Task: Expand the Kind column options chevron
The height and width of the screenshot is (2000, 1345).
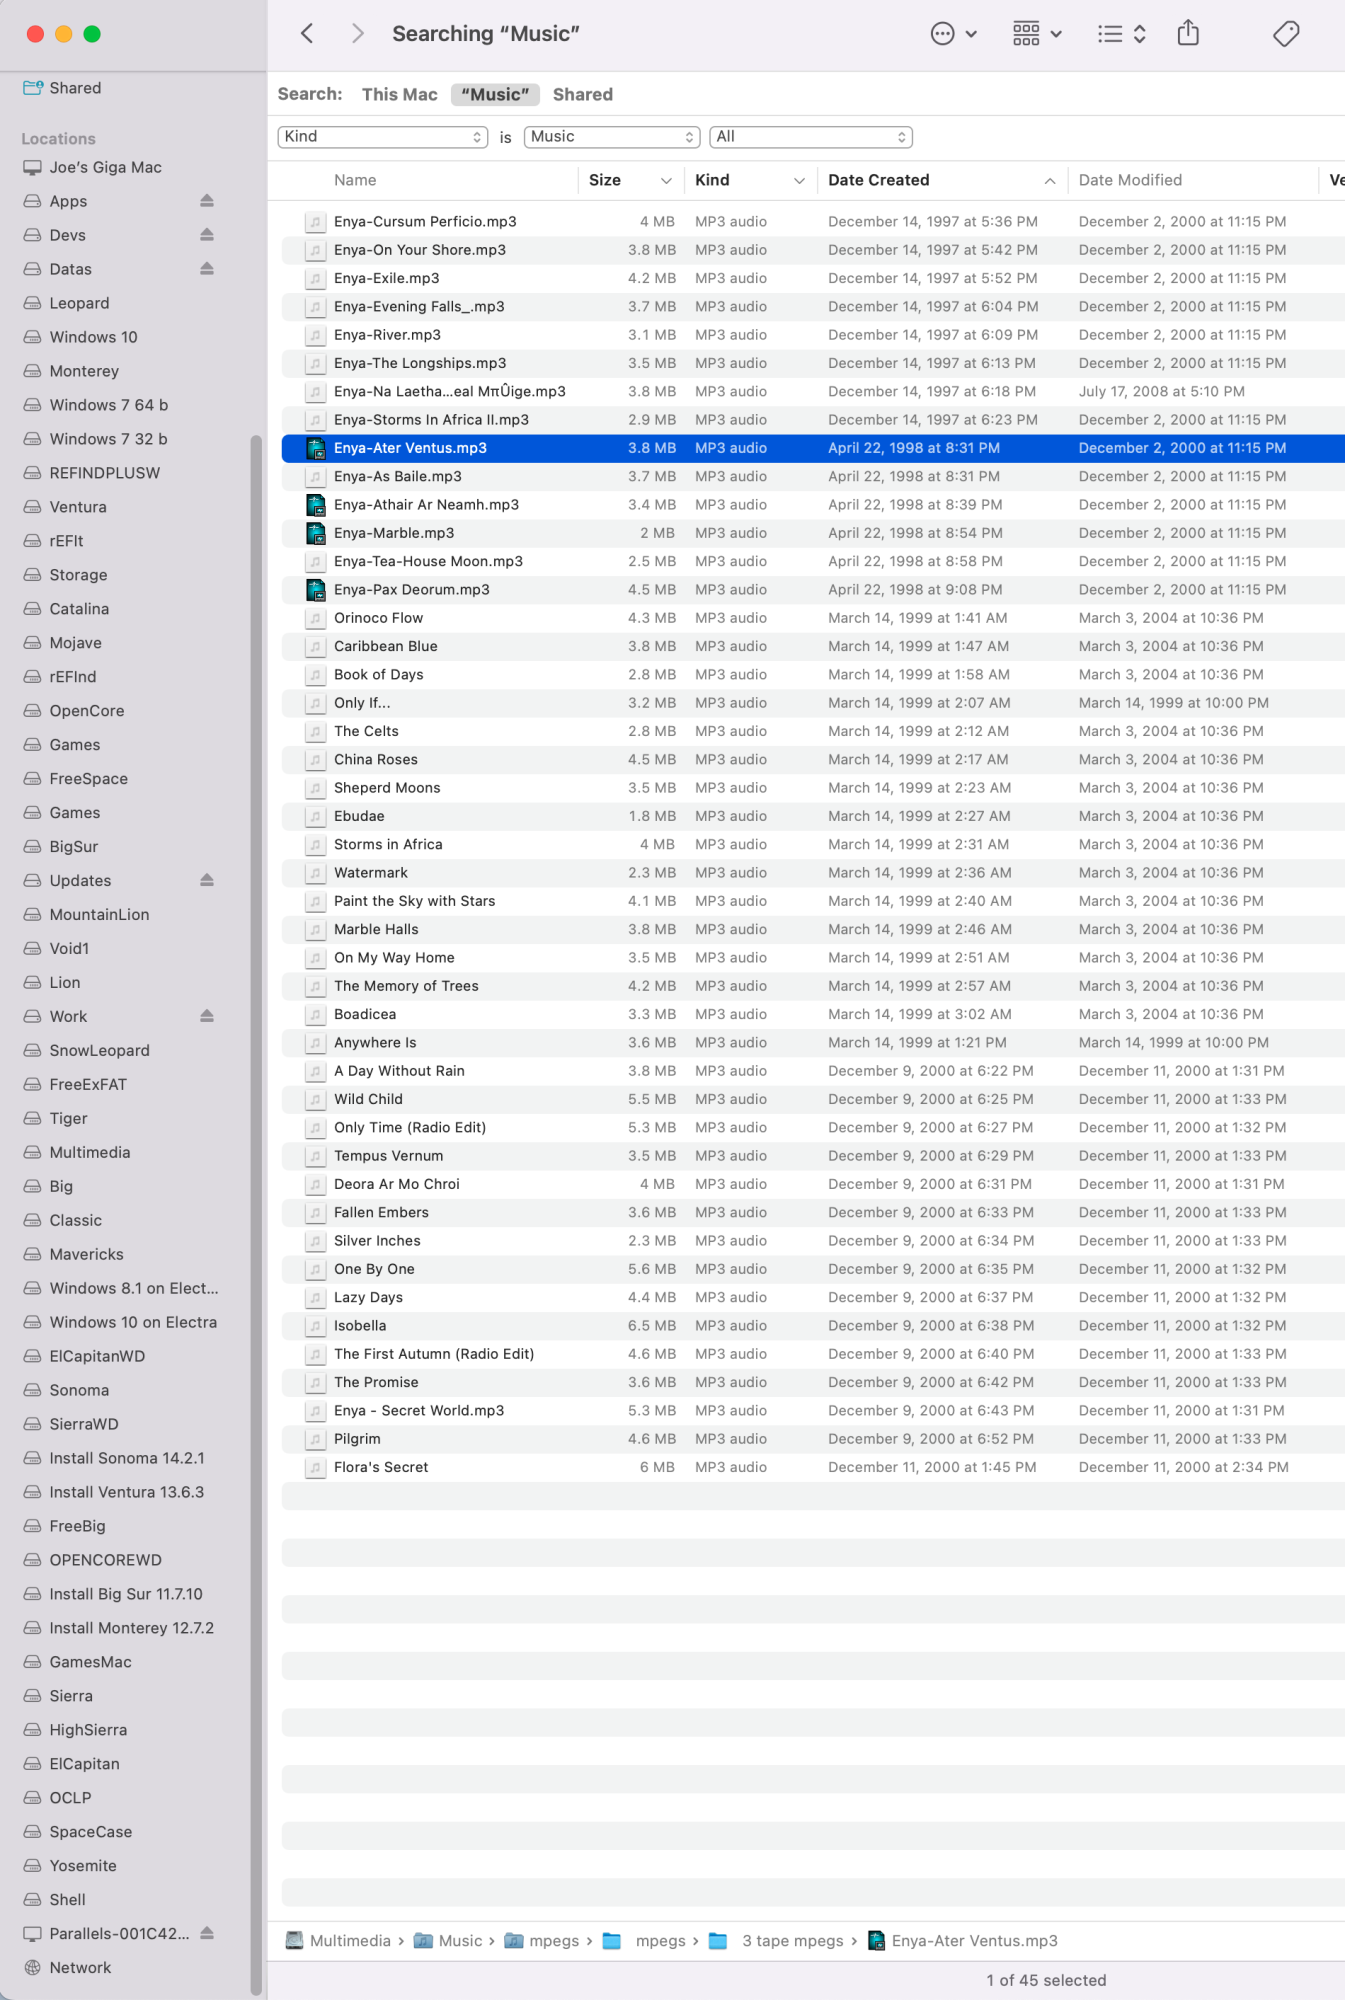Action: click(799, 181)
